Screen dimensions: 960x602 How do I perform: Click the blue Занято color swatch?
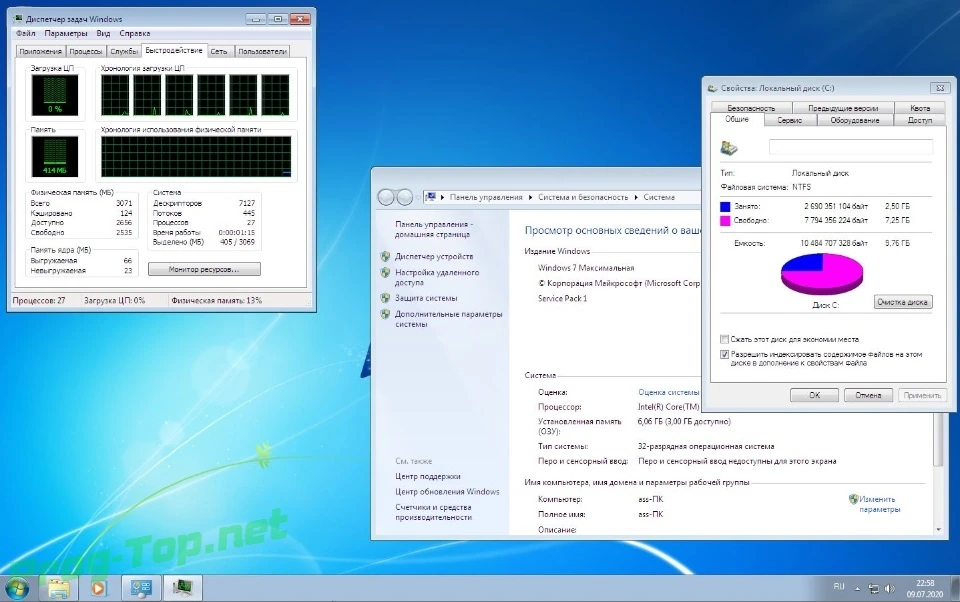[x=726, y=207]
